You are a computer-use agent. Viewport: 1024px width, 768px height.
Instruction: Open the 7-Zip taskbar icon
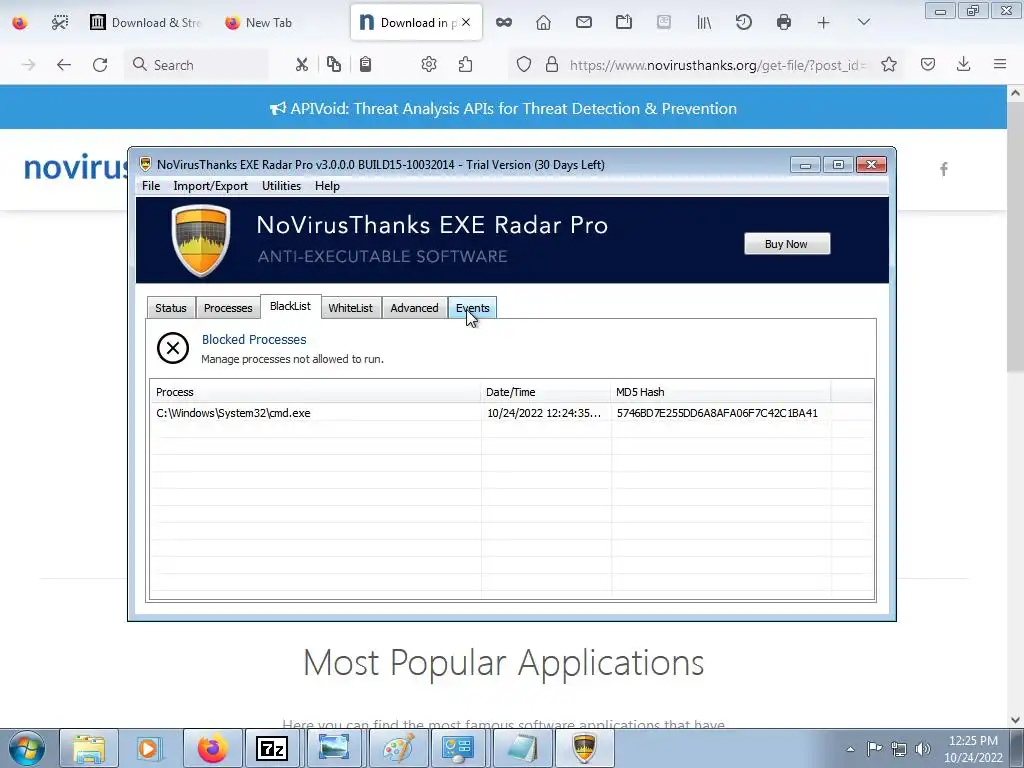(272, 748)
